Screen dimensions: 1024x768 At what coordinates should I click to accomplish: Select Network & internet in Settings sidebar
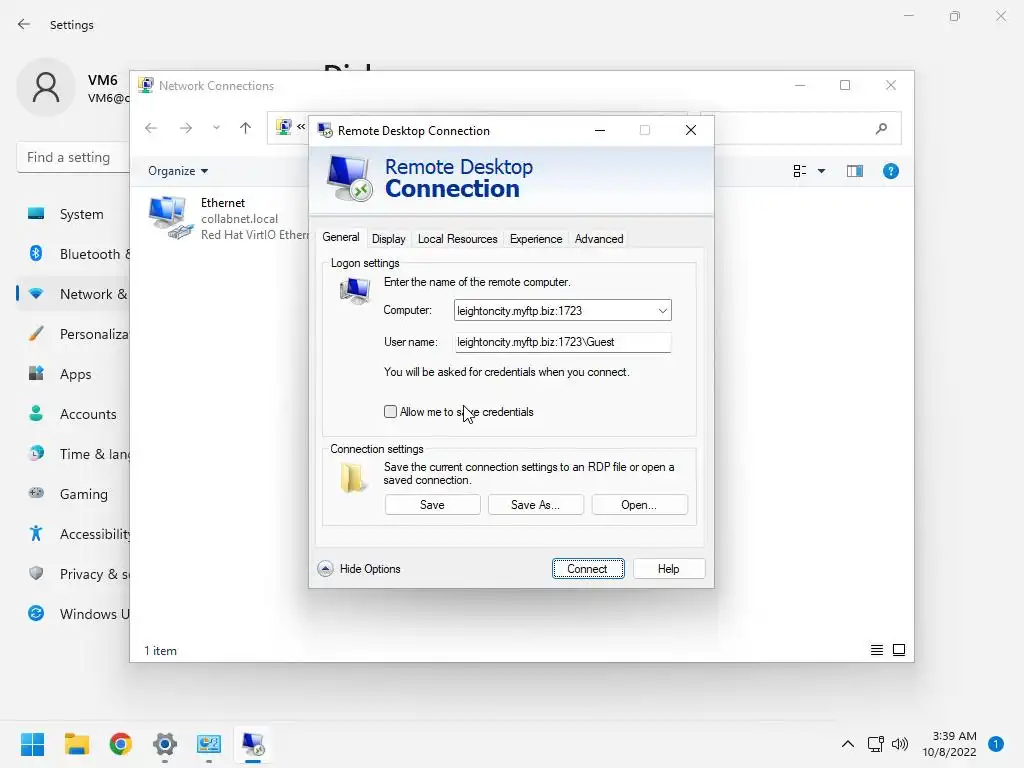tap(73, 294)
